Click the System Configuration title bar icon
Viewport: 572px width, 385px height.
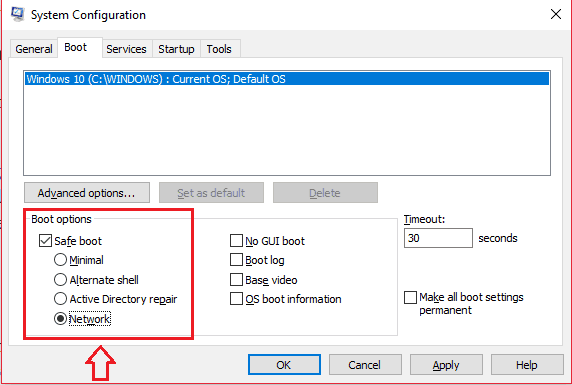point(17,15)
